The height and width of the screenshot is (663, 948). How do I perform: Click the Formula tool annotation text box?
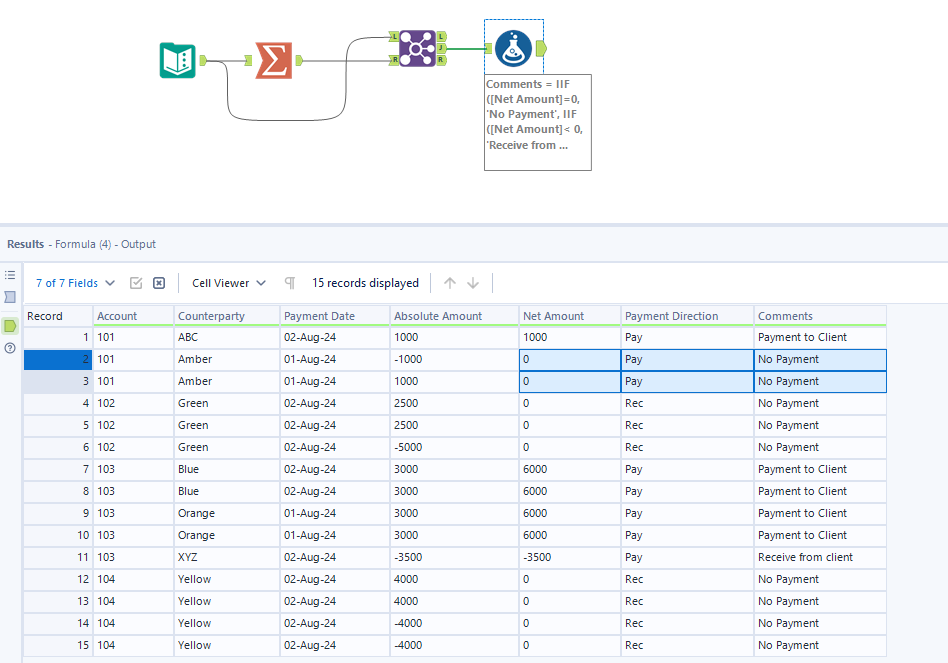click(x=537, y=121)
